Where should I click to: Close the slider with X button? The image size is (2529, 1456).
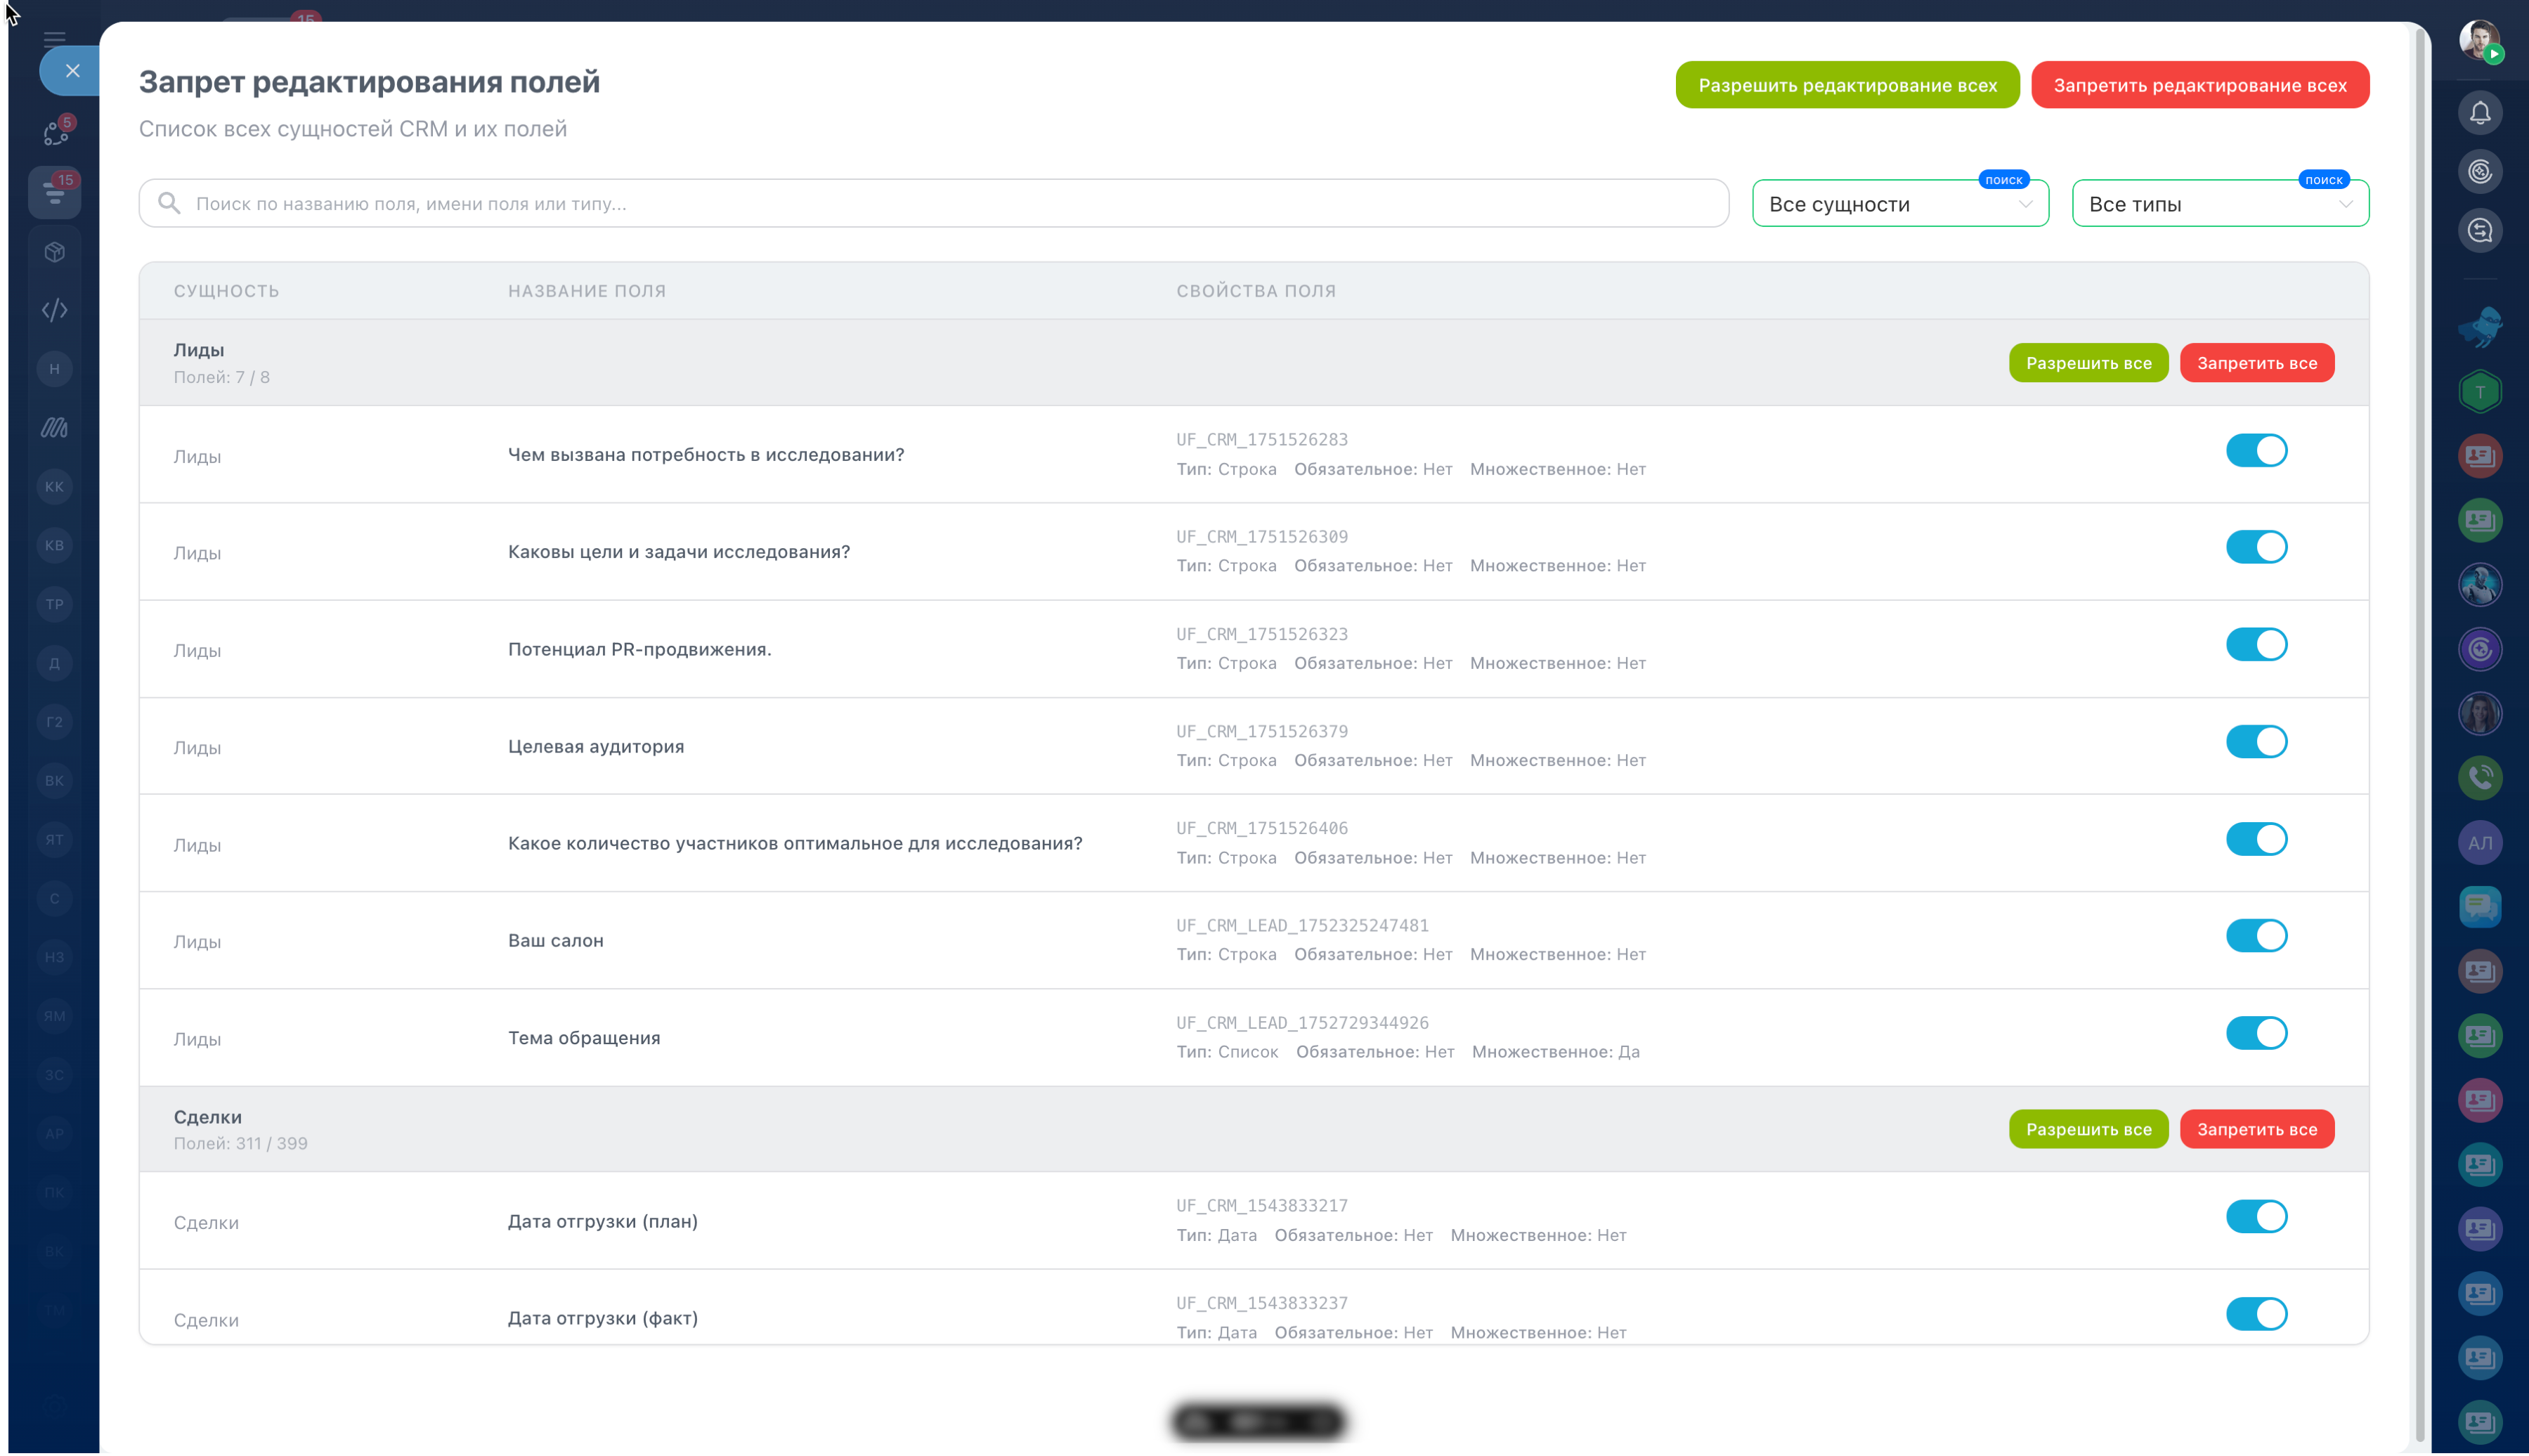point(72,71)
